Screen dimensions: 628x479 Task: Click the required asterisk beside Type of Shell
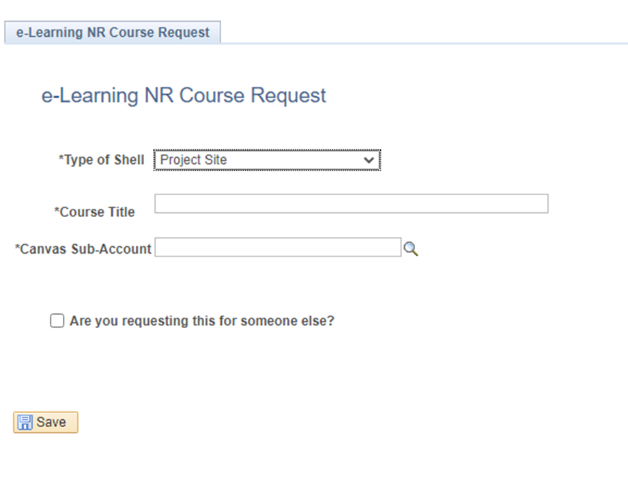(x=61, y=159)
